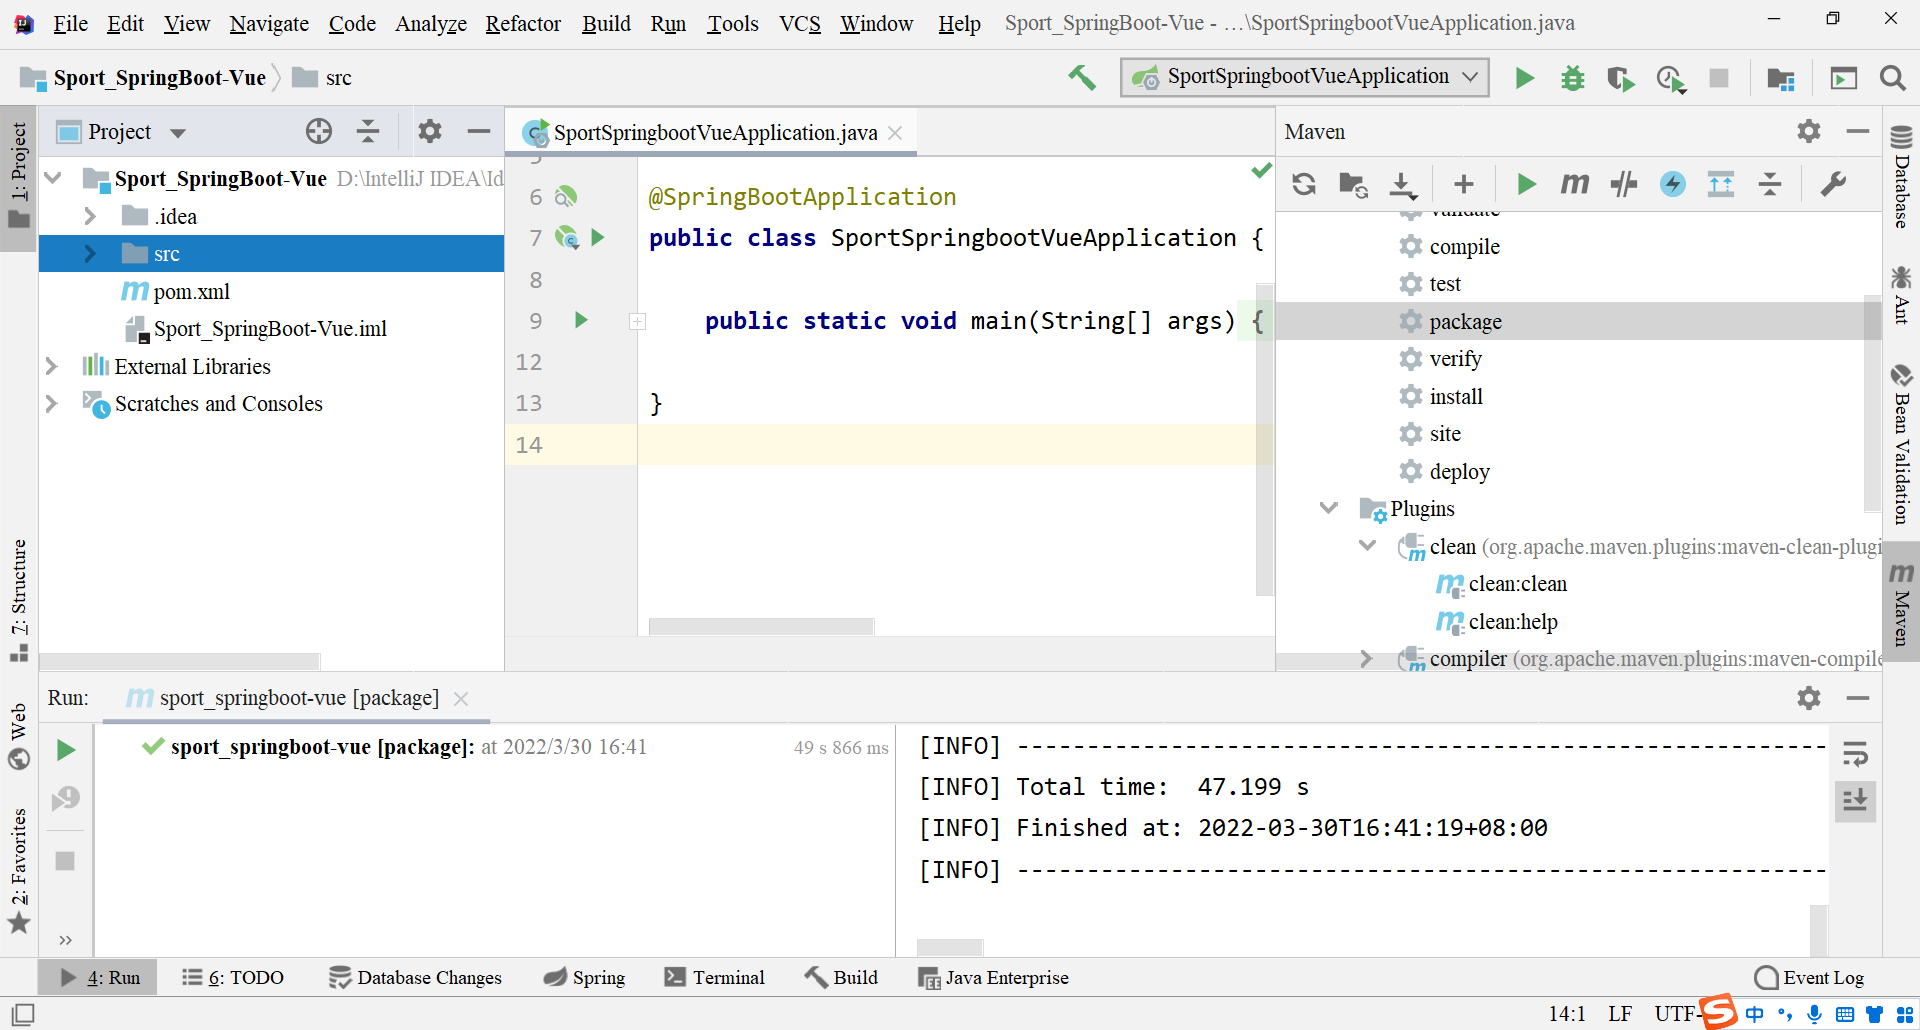Toggle the Database side tool window
1920x1030 pixels.
pos(1901,177)
